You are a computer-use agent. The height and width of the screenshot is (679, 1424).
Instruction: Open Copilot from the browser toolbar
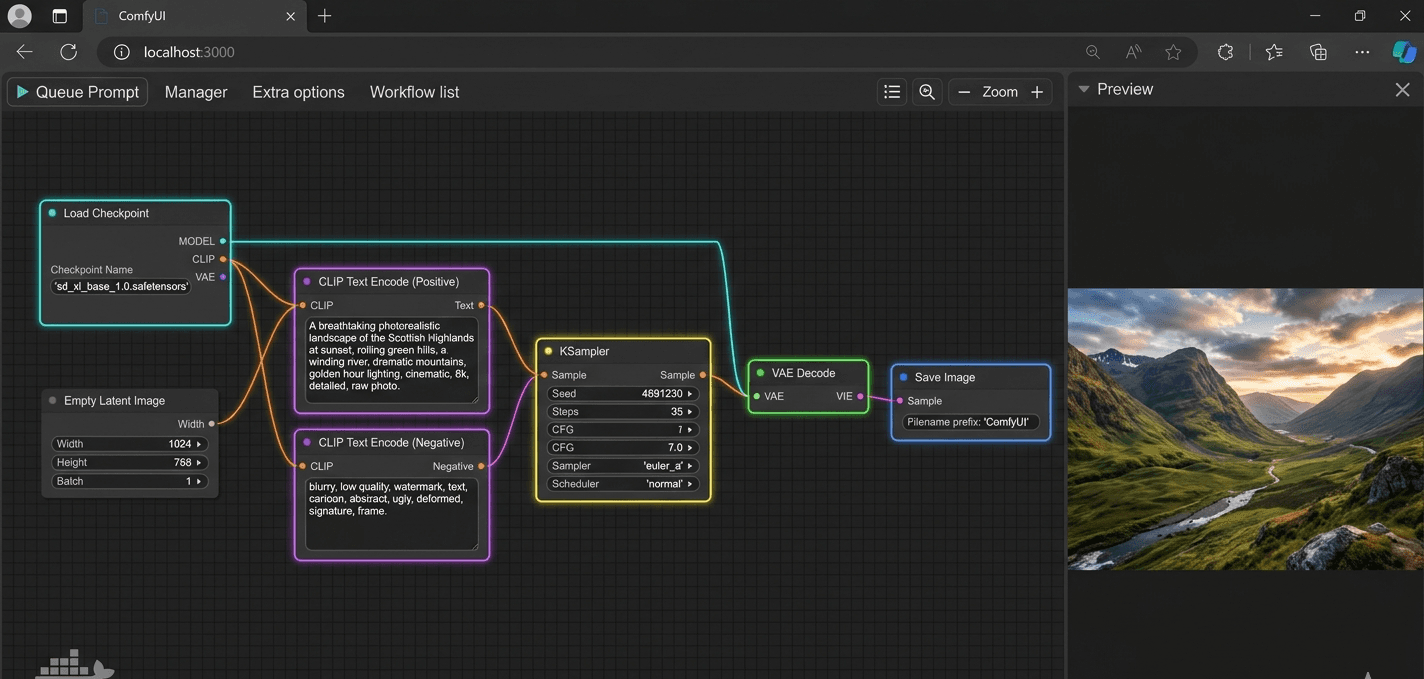pos(1404,51)
